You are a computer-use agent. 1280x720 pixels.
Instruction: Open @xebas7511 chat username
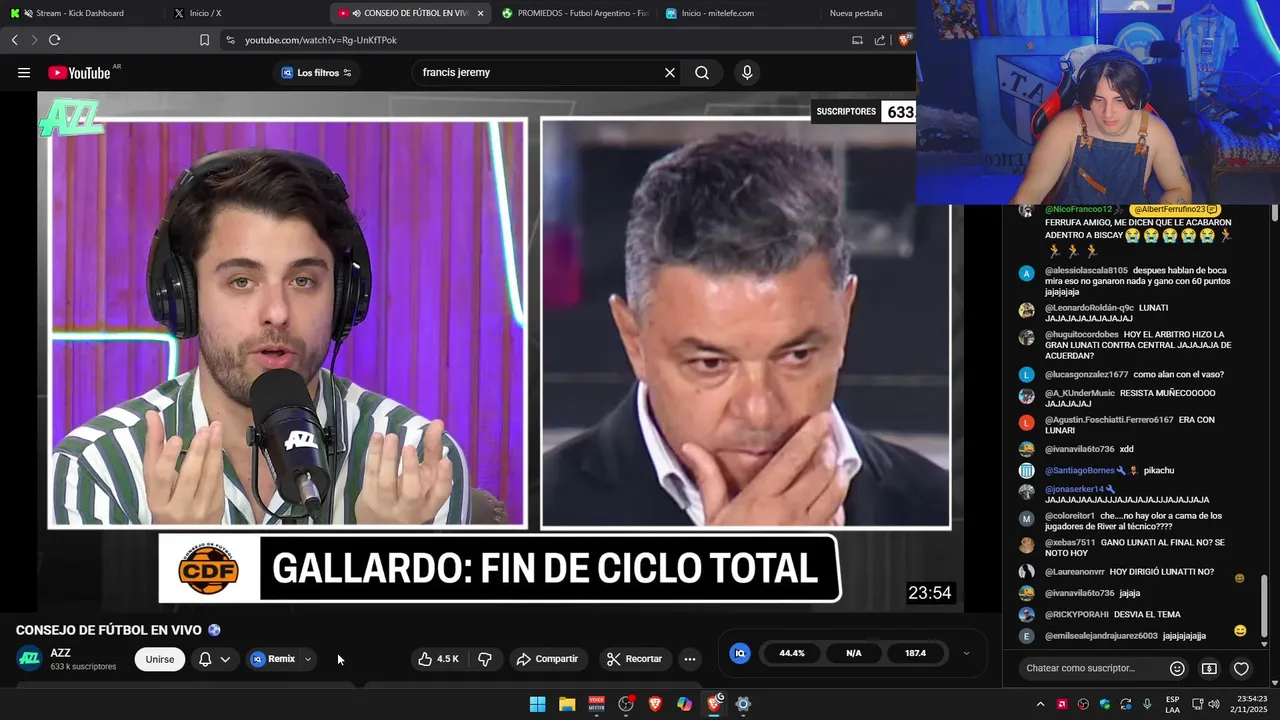(x=1069, y=542)
